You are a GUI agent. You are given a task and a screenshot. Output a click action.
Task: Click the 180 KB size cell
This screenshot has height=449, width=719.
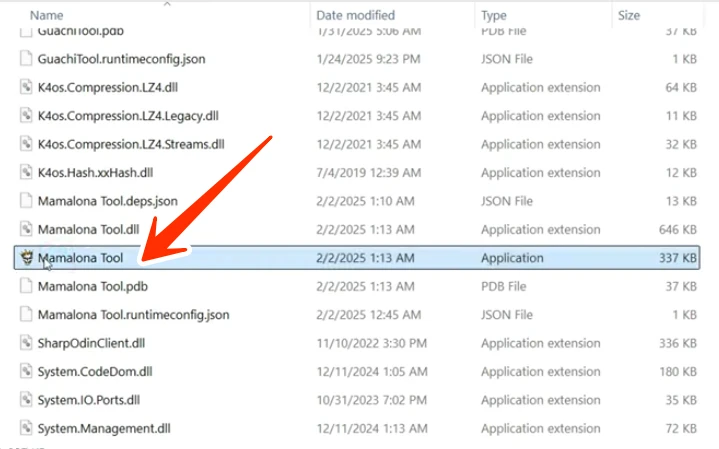click(678, 372)
